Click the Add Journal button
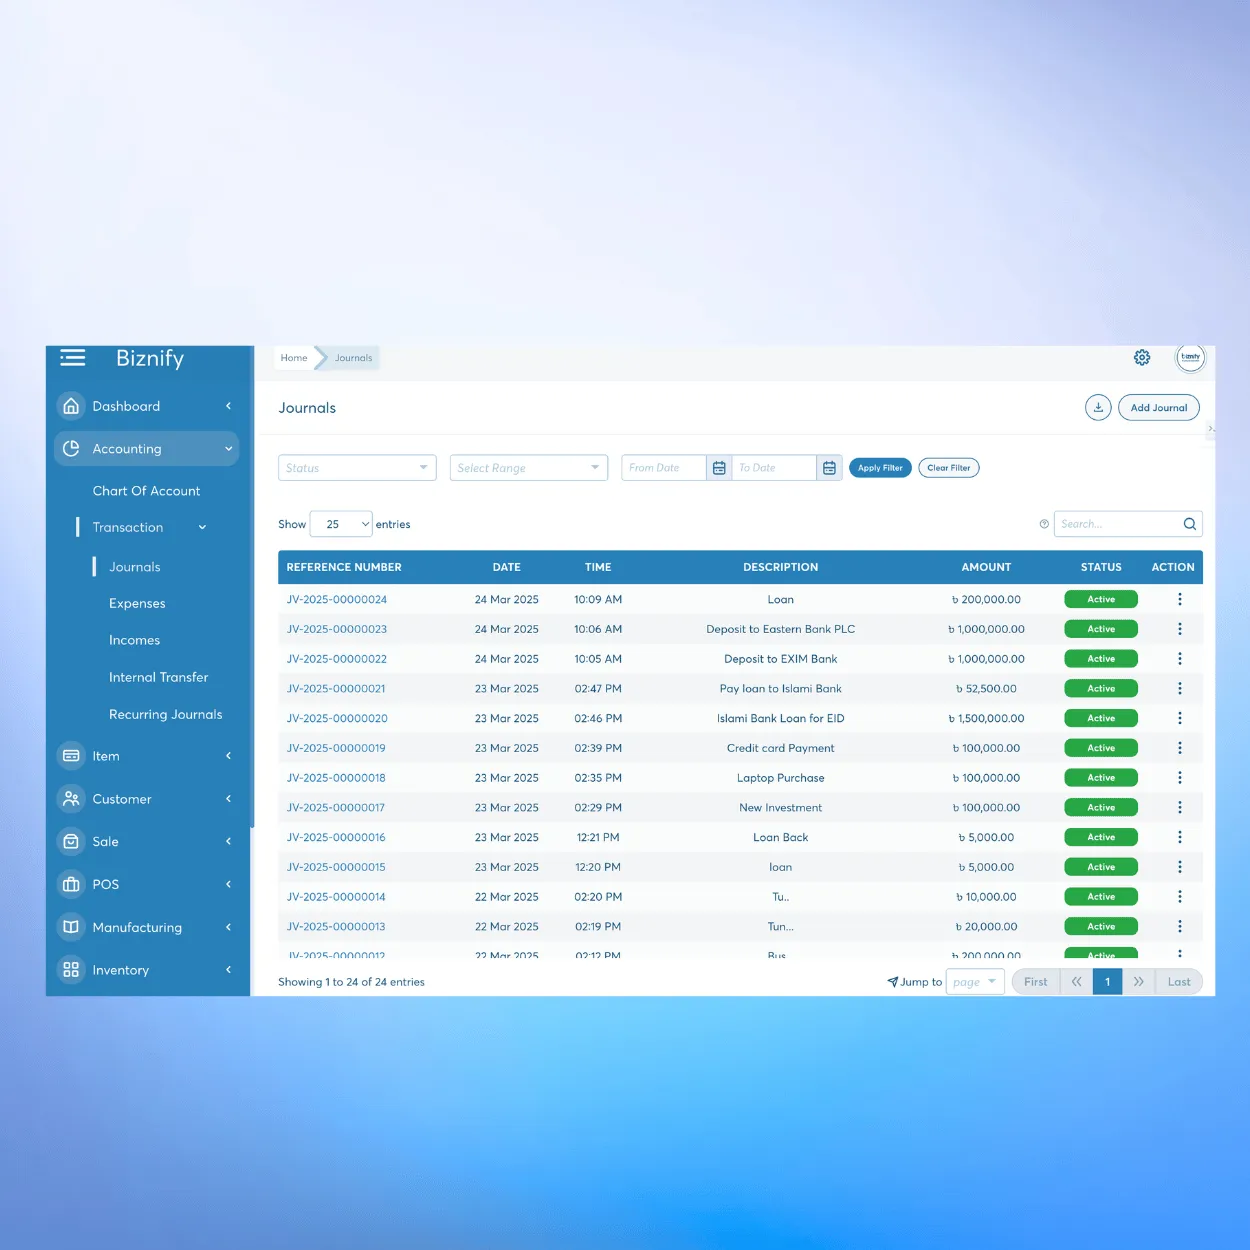Viewport: 1250px width, 1250px height. coord(1158,408)
